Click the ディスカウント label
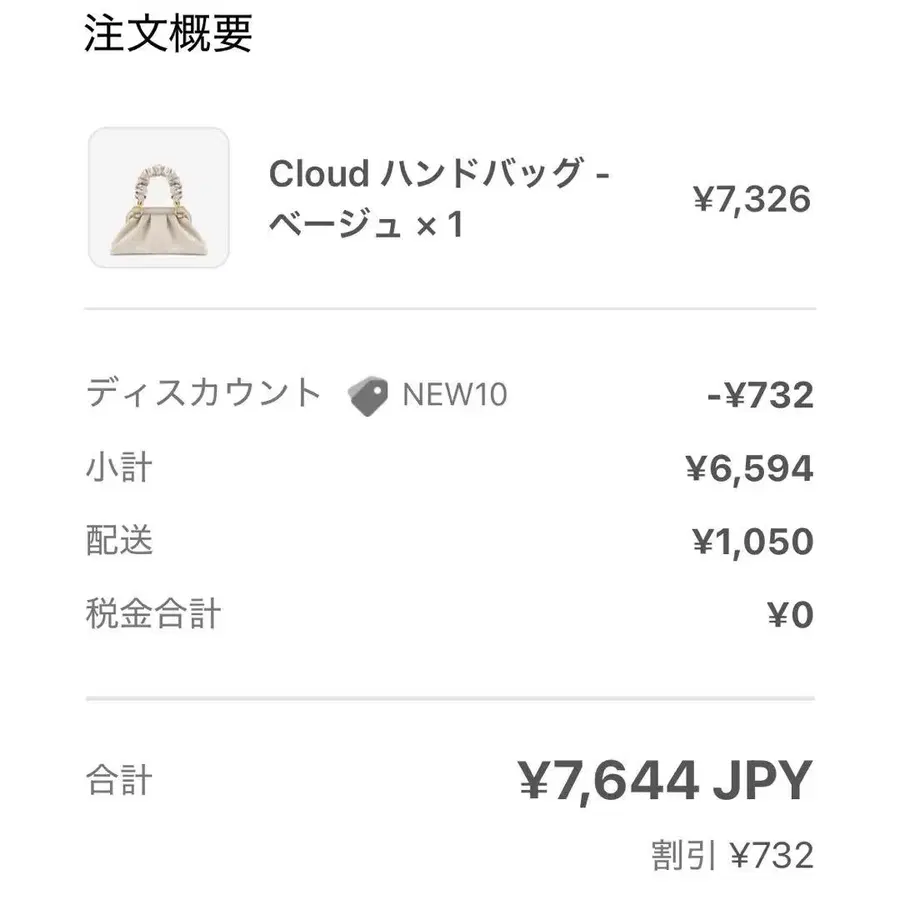The height and width of the screenshot is (900, 900). click(x=203, y=393)
